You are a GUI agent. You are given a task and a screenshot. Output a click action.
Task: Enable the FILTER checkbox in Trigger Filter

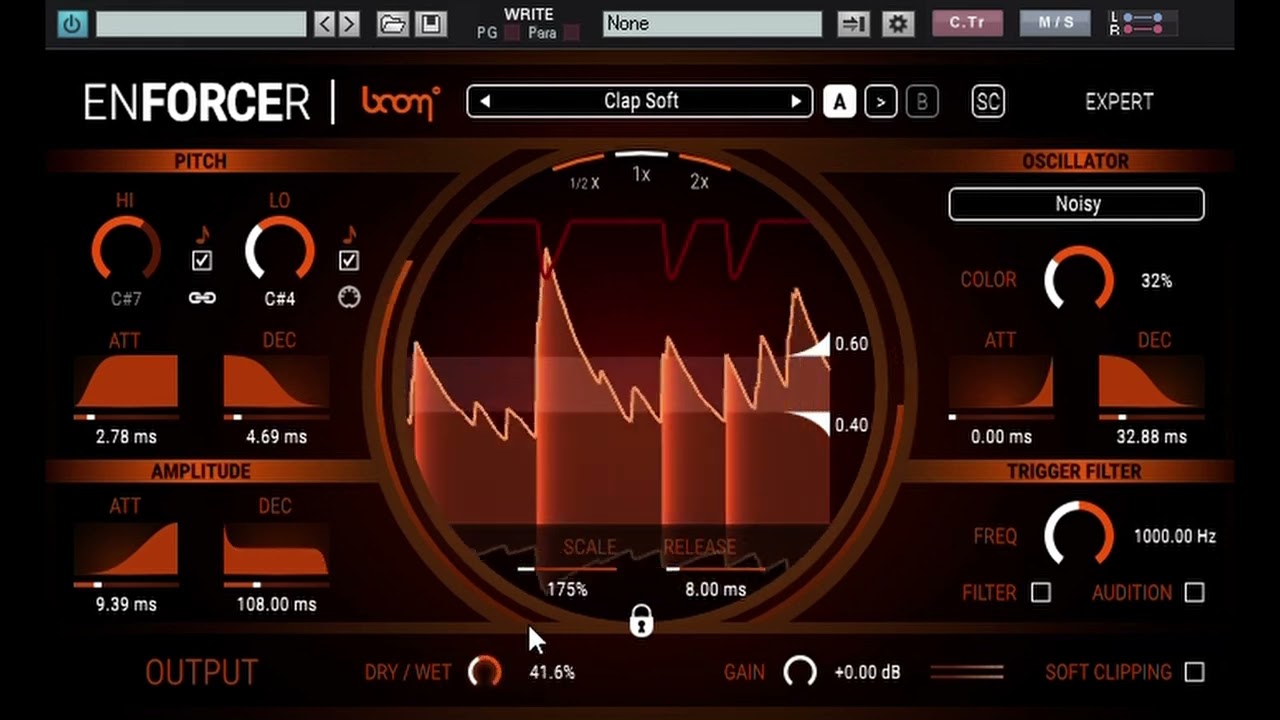(1041, 593)
